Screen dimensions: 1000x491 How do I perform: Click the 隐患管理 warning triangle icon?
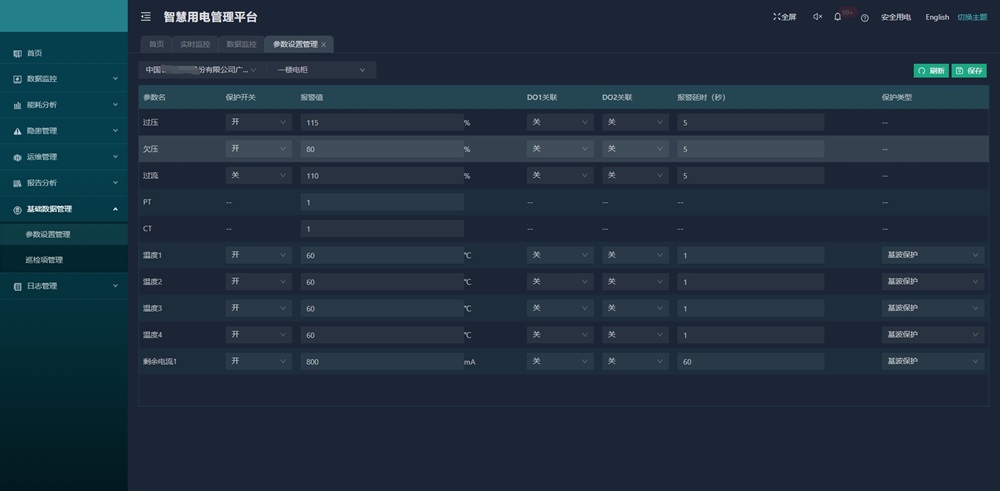(x=17, y=131)
